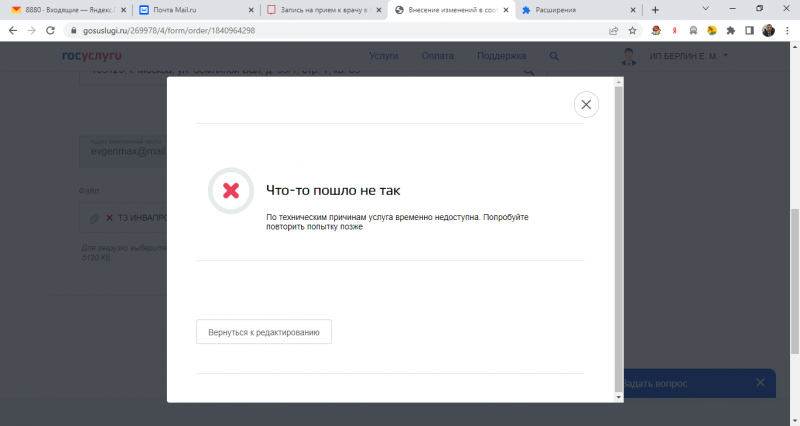Close the 'Задать вопрос' chat widget
This screenshot has width=800, height=426.
[x=760, y=382]
